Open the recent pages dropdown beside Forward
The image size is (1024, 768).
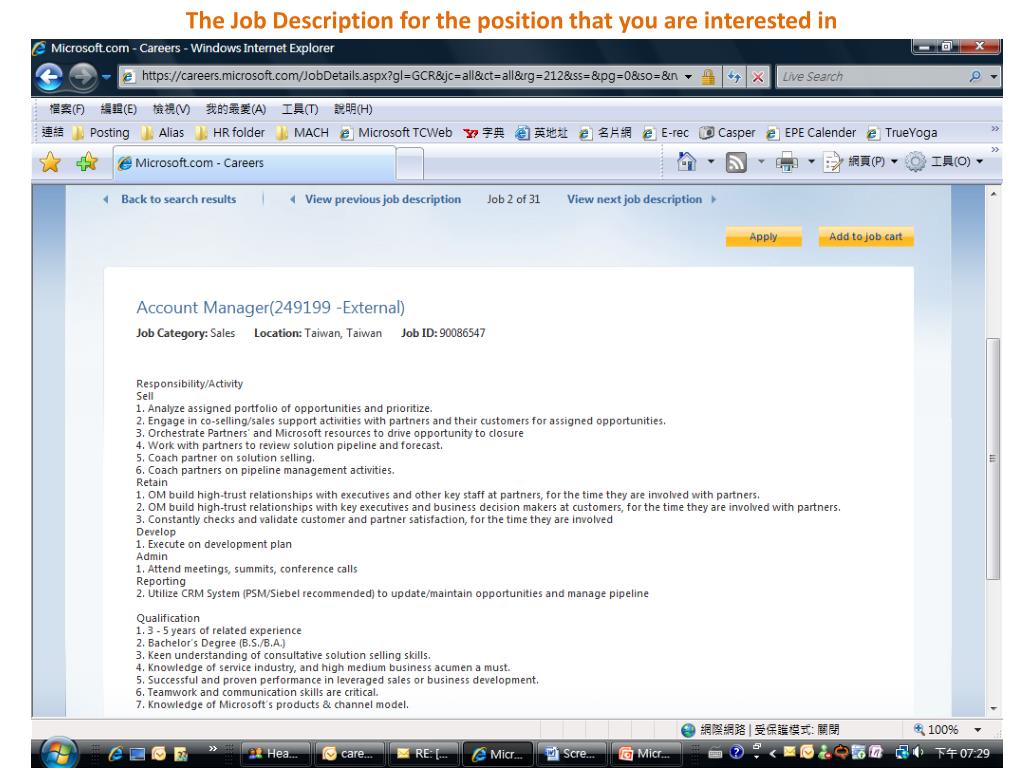pos(106,76)
